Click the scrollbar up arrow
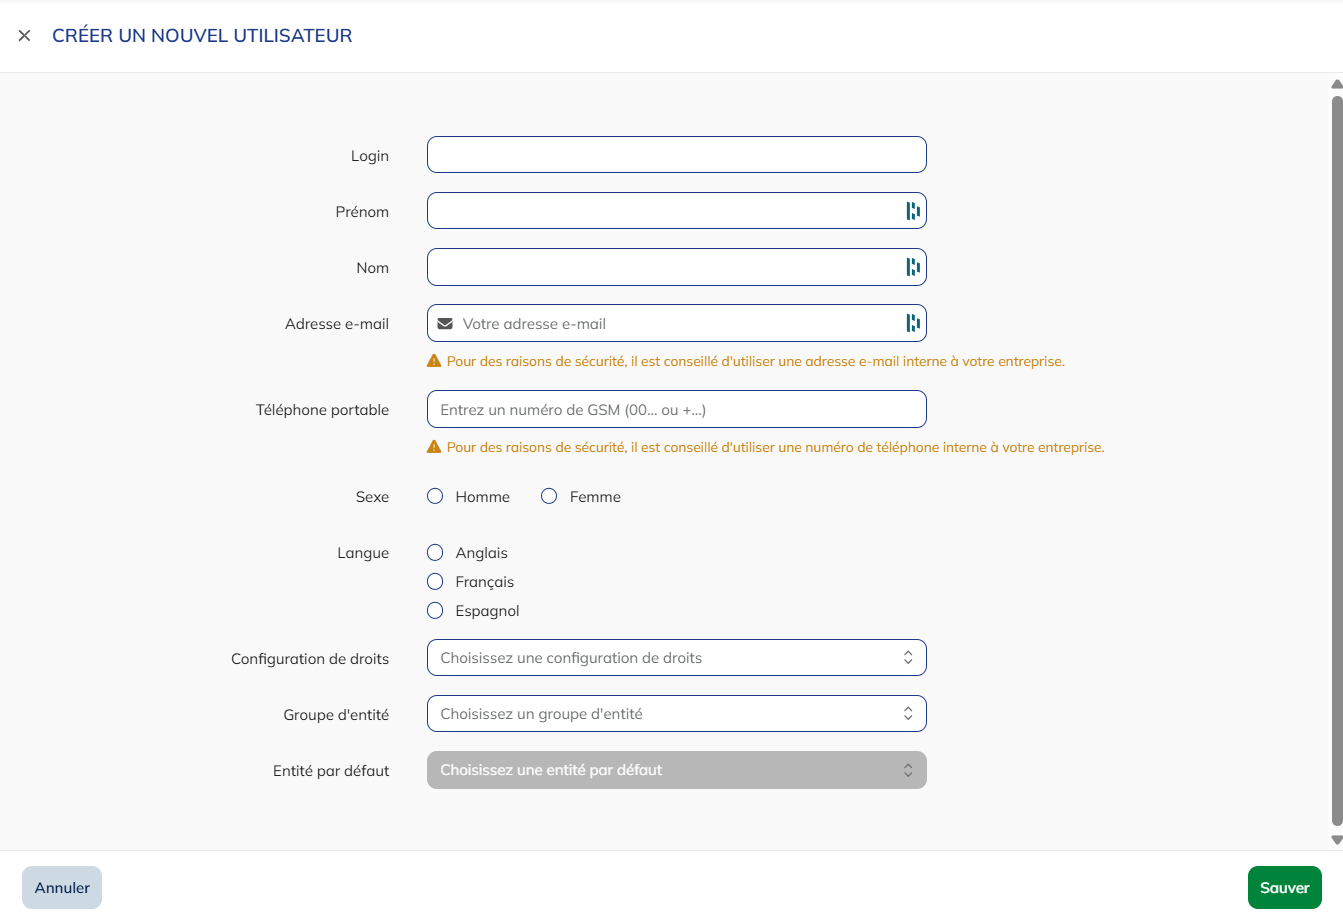The width and height of the screenshot is (1343, 921). pyautogui.click(x=1335, y=86)
